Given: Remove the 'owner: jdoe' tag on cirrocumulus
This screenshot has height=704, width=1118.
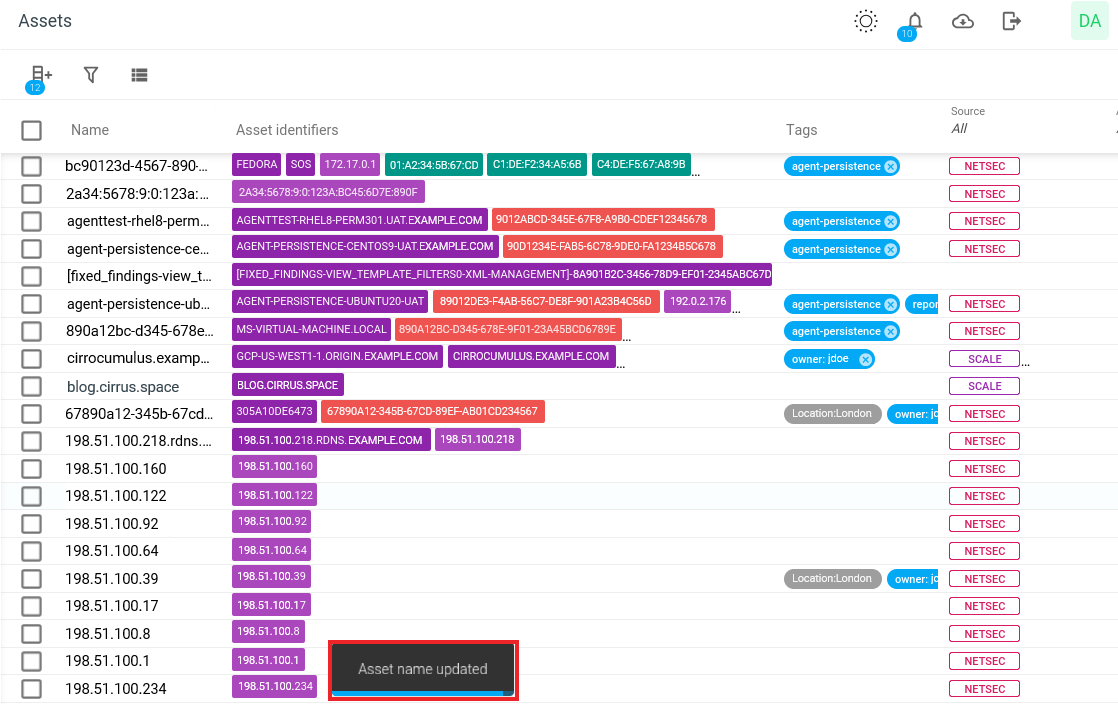Looking at the screenshot, I should click(x=866, y=359).
